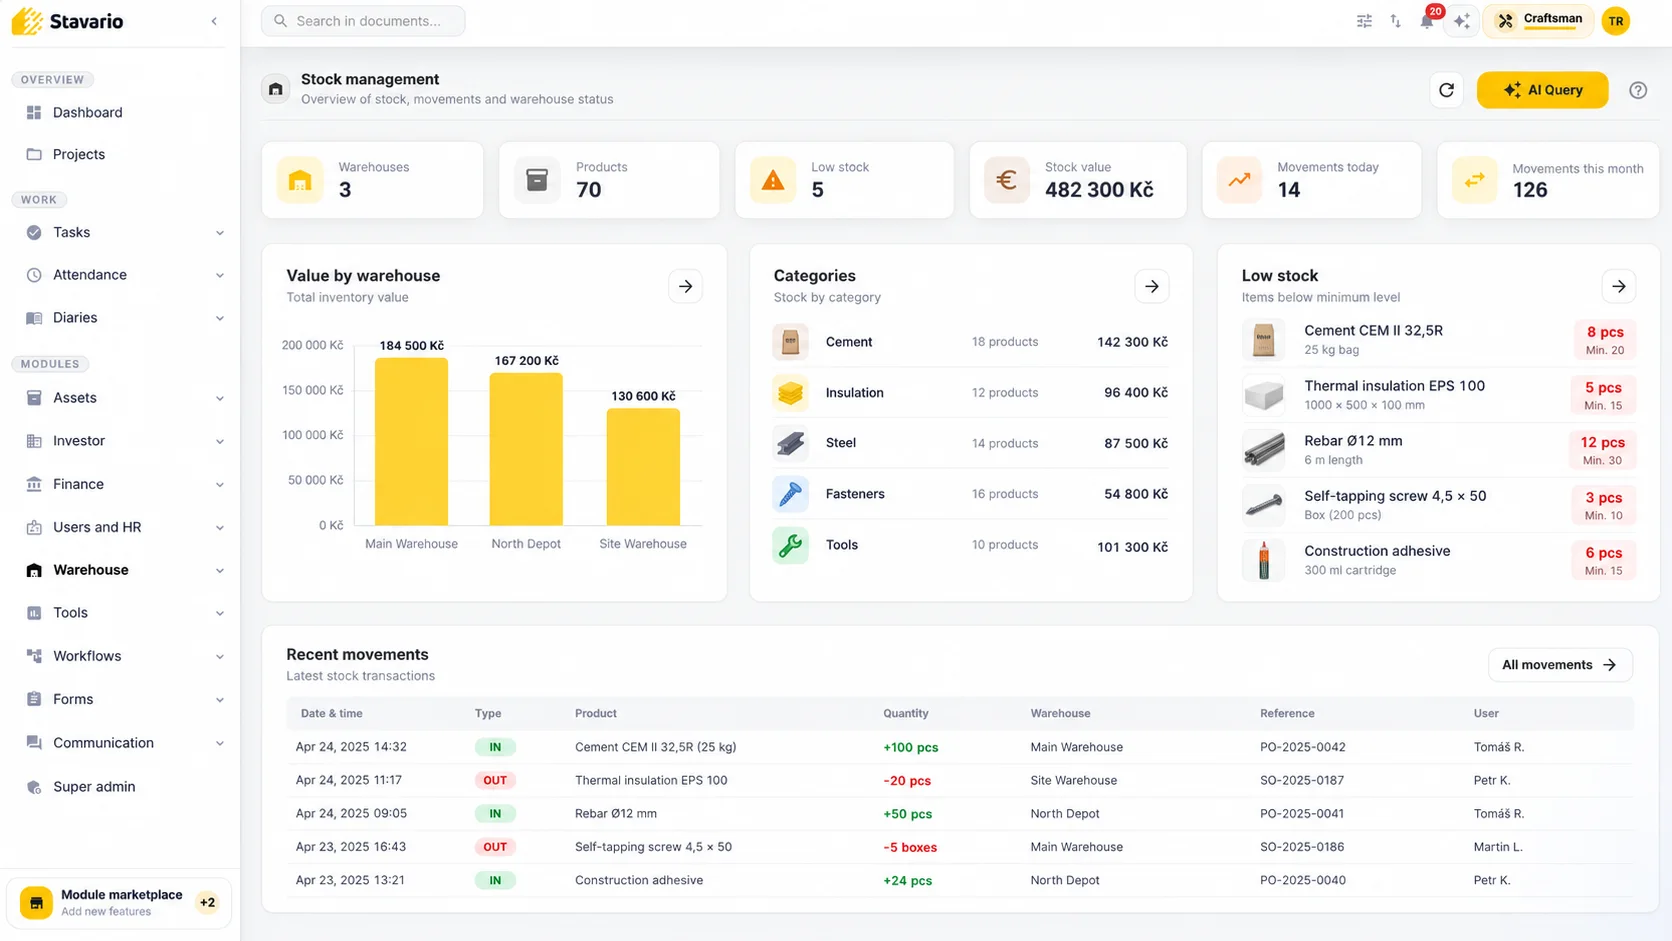Click the Low stock warning triangle icon
This screenshot has height=941, width=1672.
pyautogui.click(x=773, y=180)
